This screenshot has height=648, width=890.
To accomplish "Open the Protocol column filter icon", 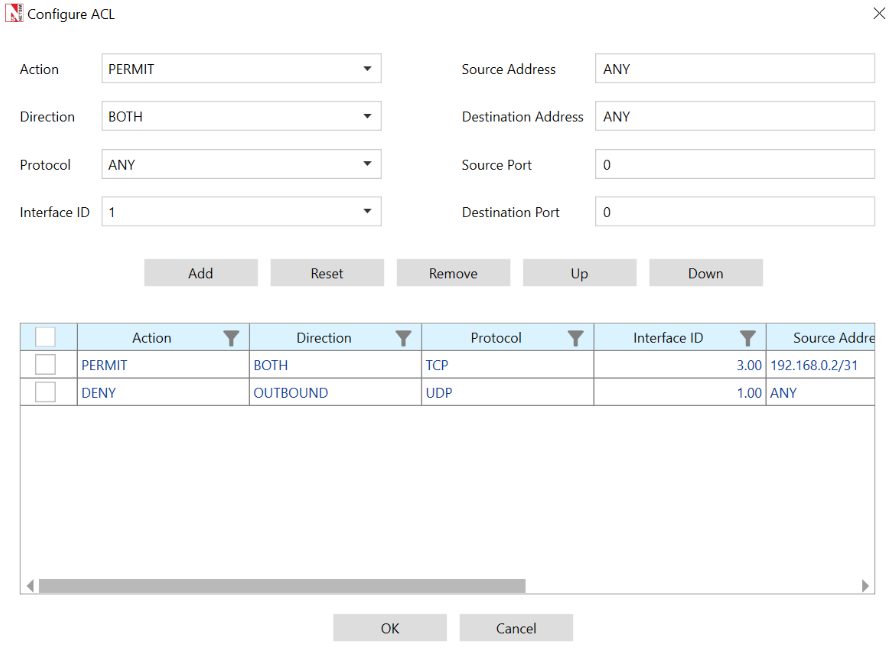I will pyautogui.click(x=575, y=338).
